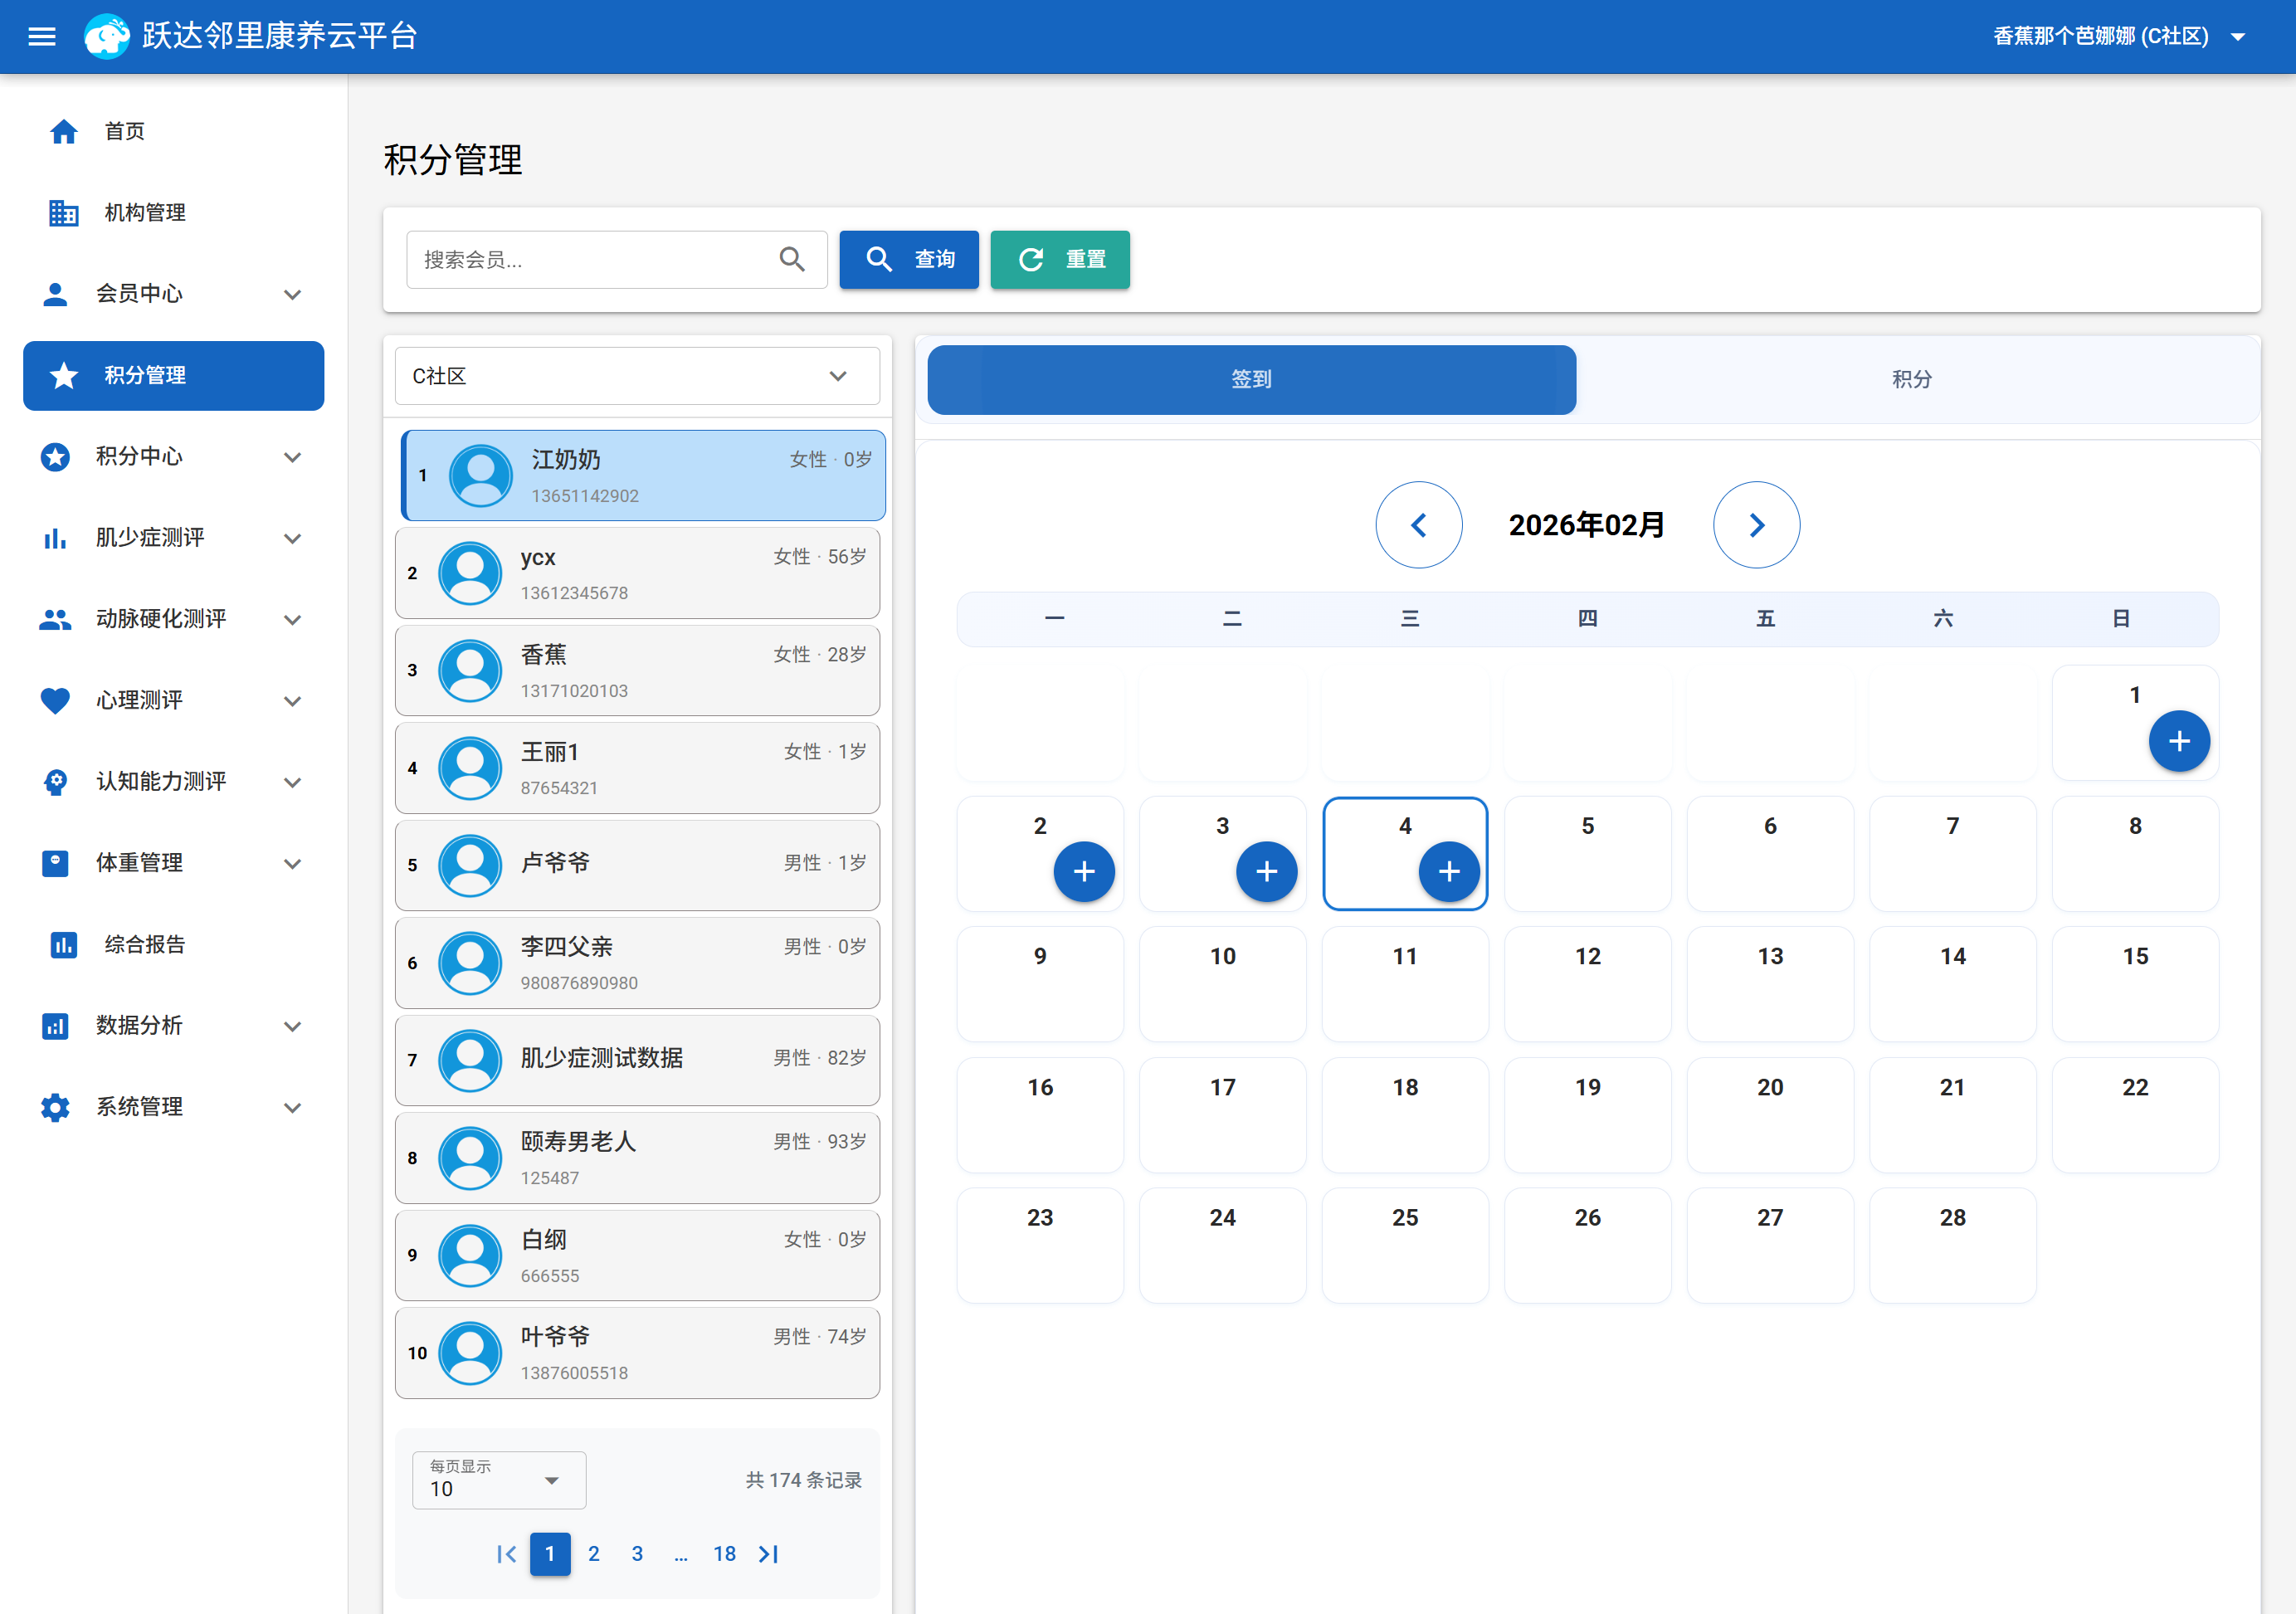Image resolution: width=2296 pixels, height=1614 pixels.
Task: Expand the 认知能力测评 submenu
Action: pyautogui.click(x=292, y=782)
